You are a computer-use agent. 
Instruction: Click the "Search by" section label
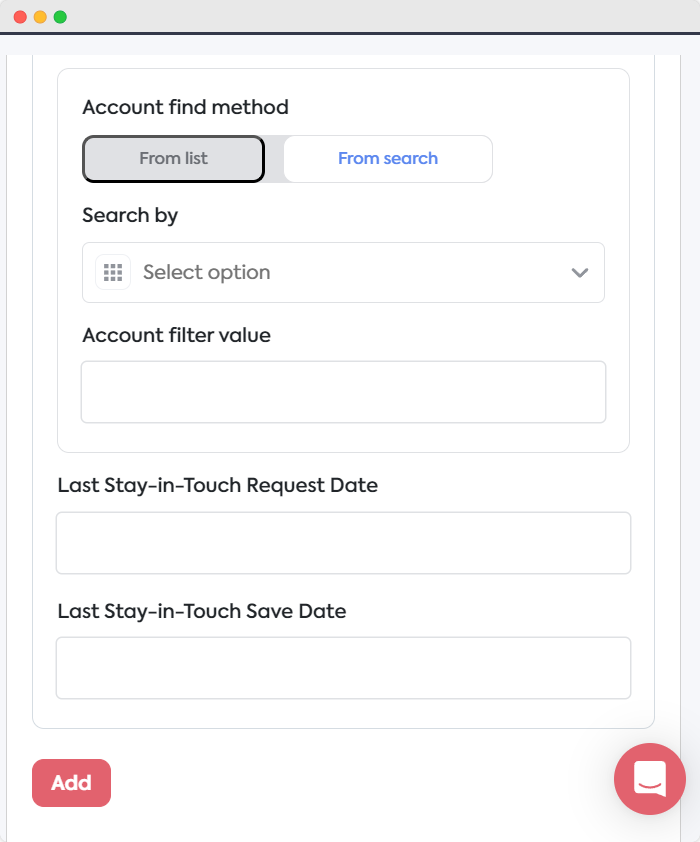(130, 215)
